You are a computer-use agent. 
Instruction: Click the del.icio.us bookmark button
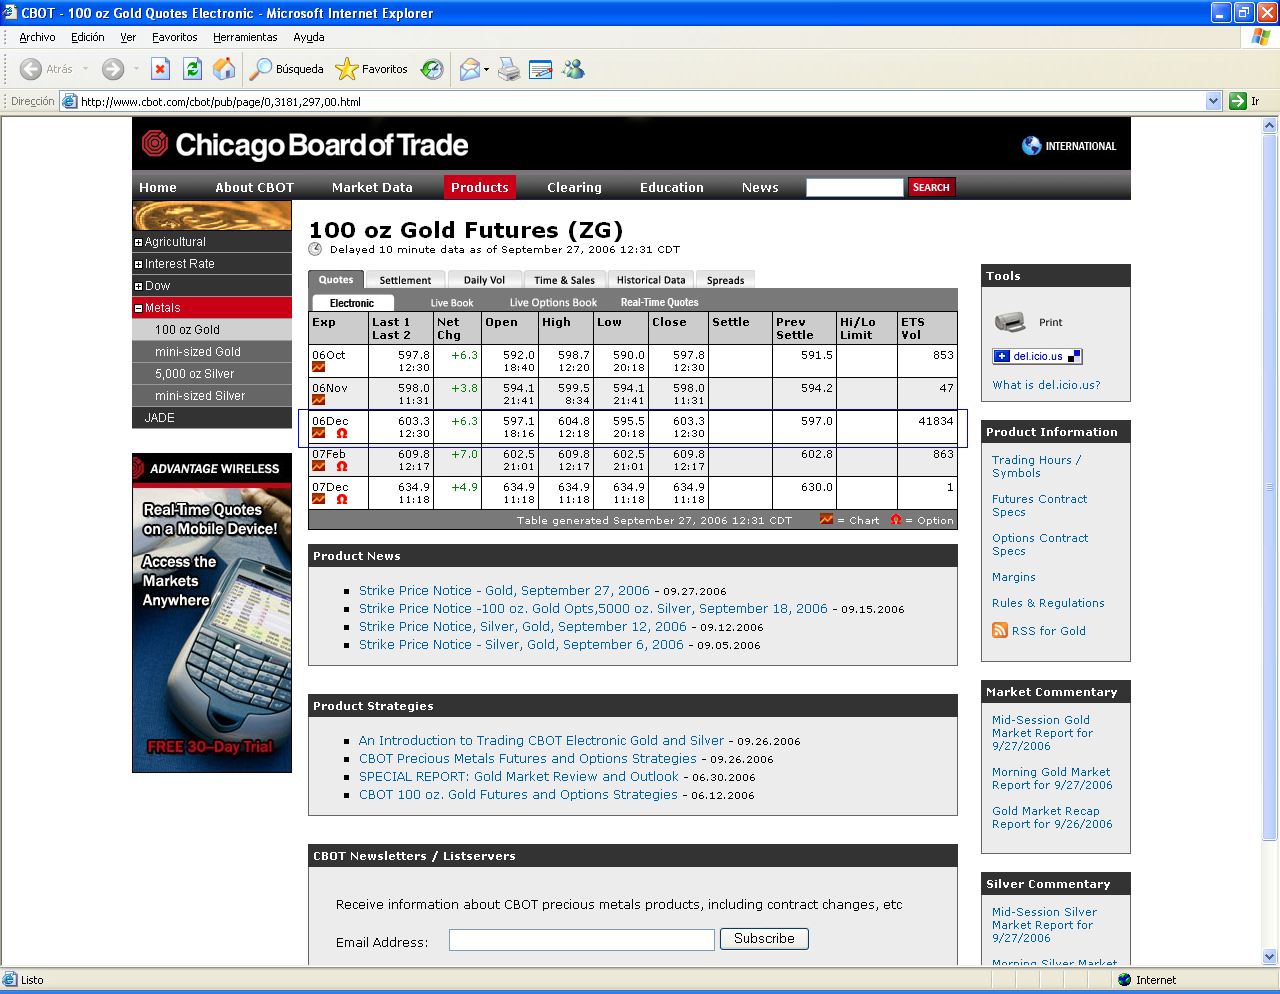[x=1037, y=356]
